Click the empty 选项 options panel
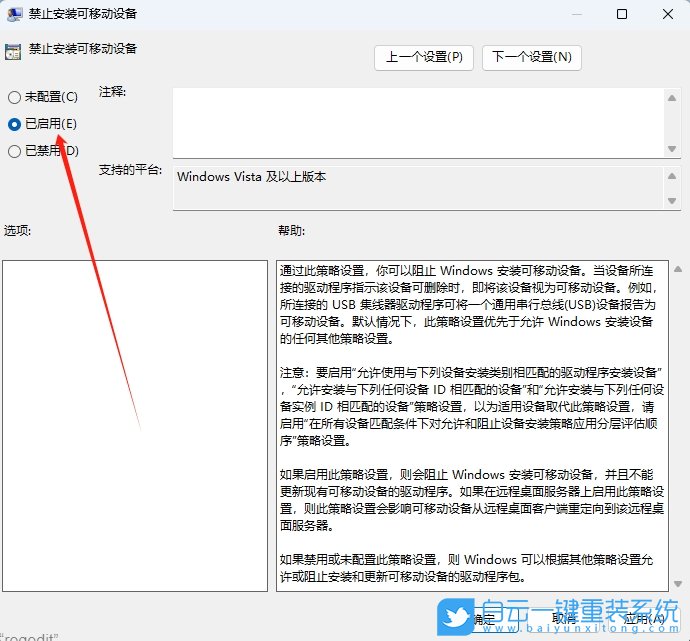 [x=135, y=425]
